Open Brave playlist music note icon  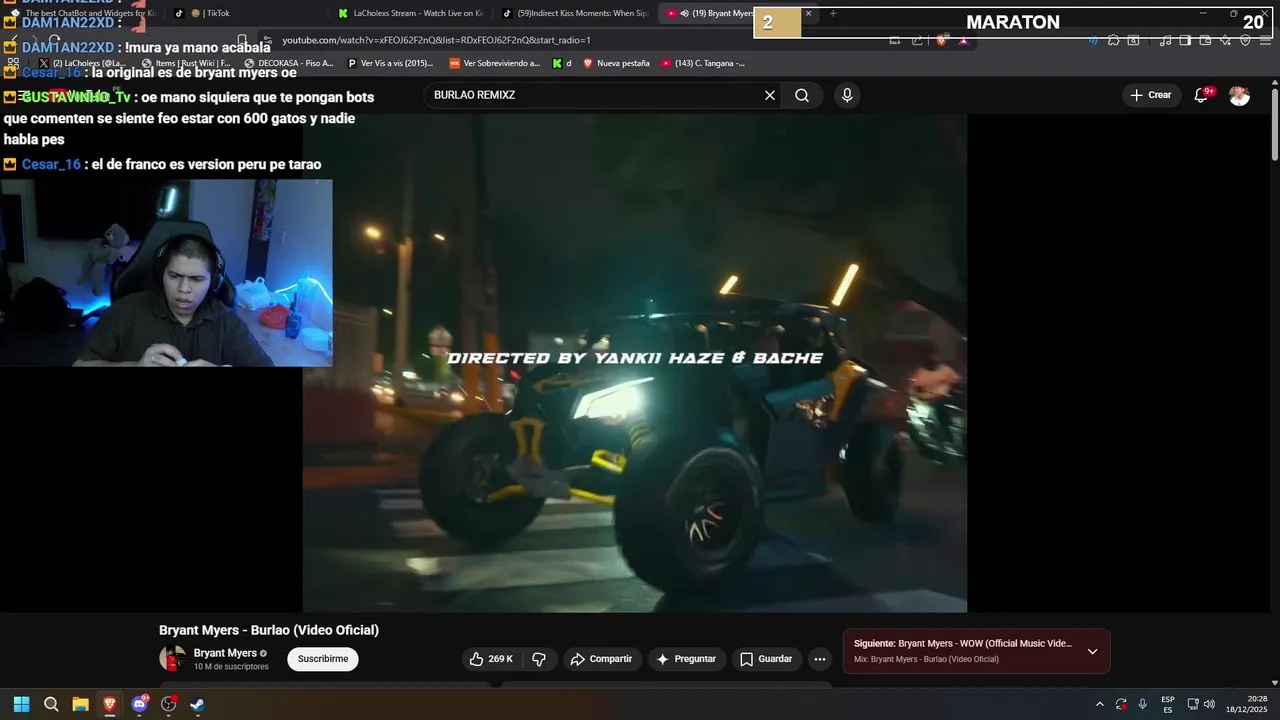pos(1165,41)
